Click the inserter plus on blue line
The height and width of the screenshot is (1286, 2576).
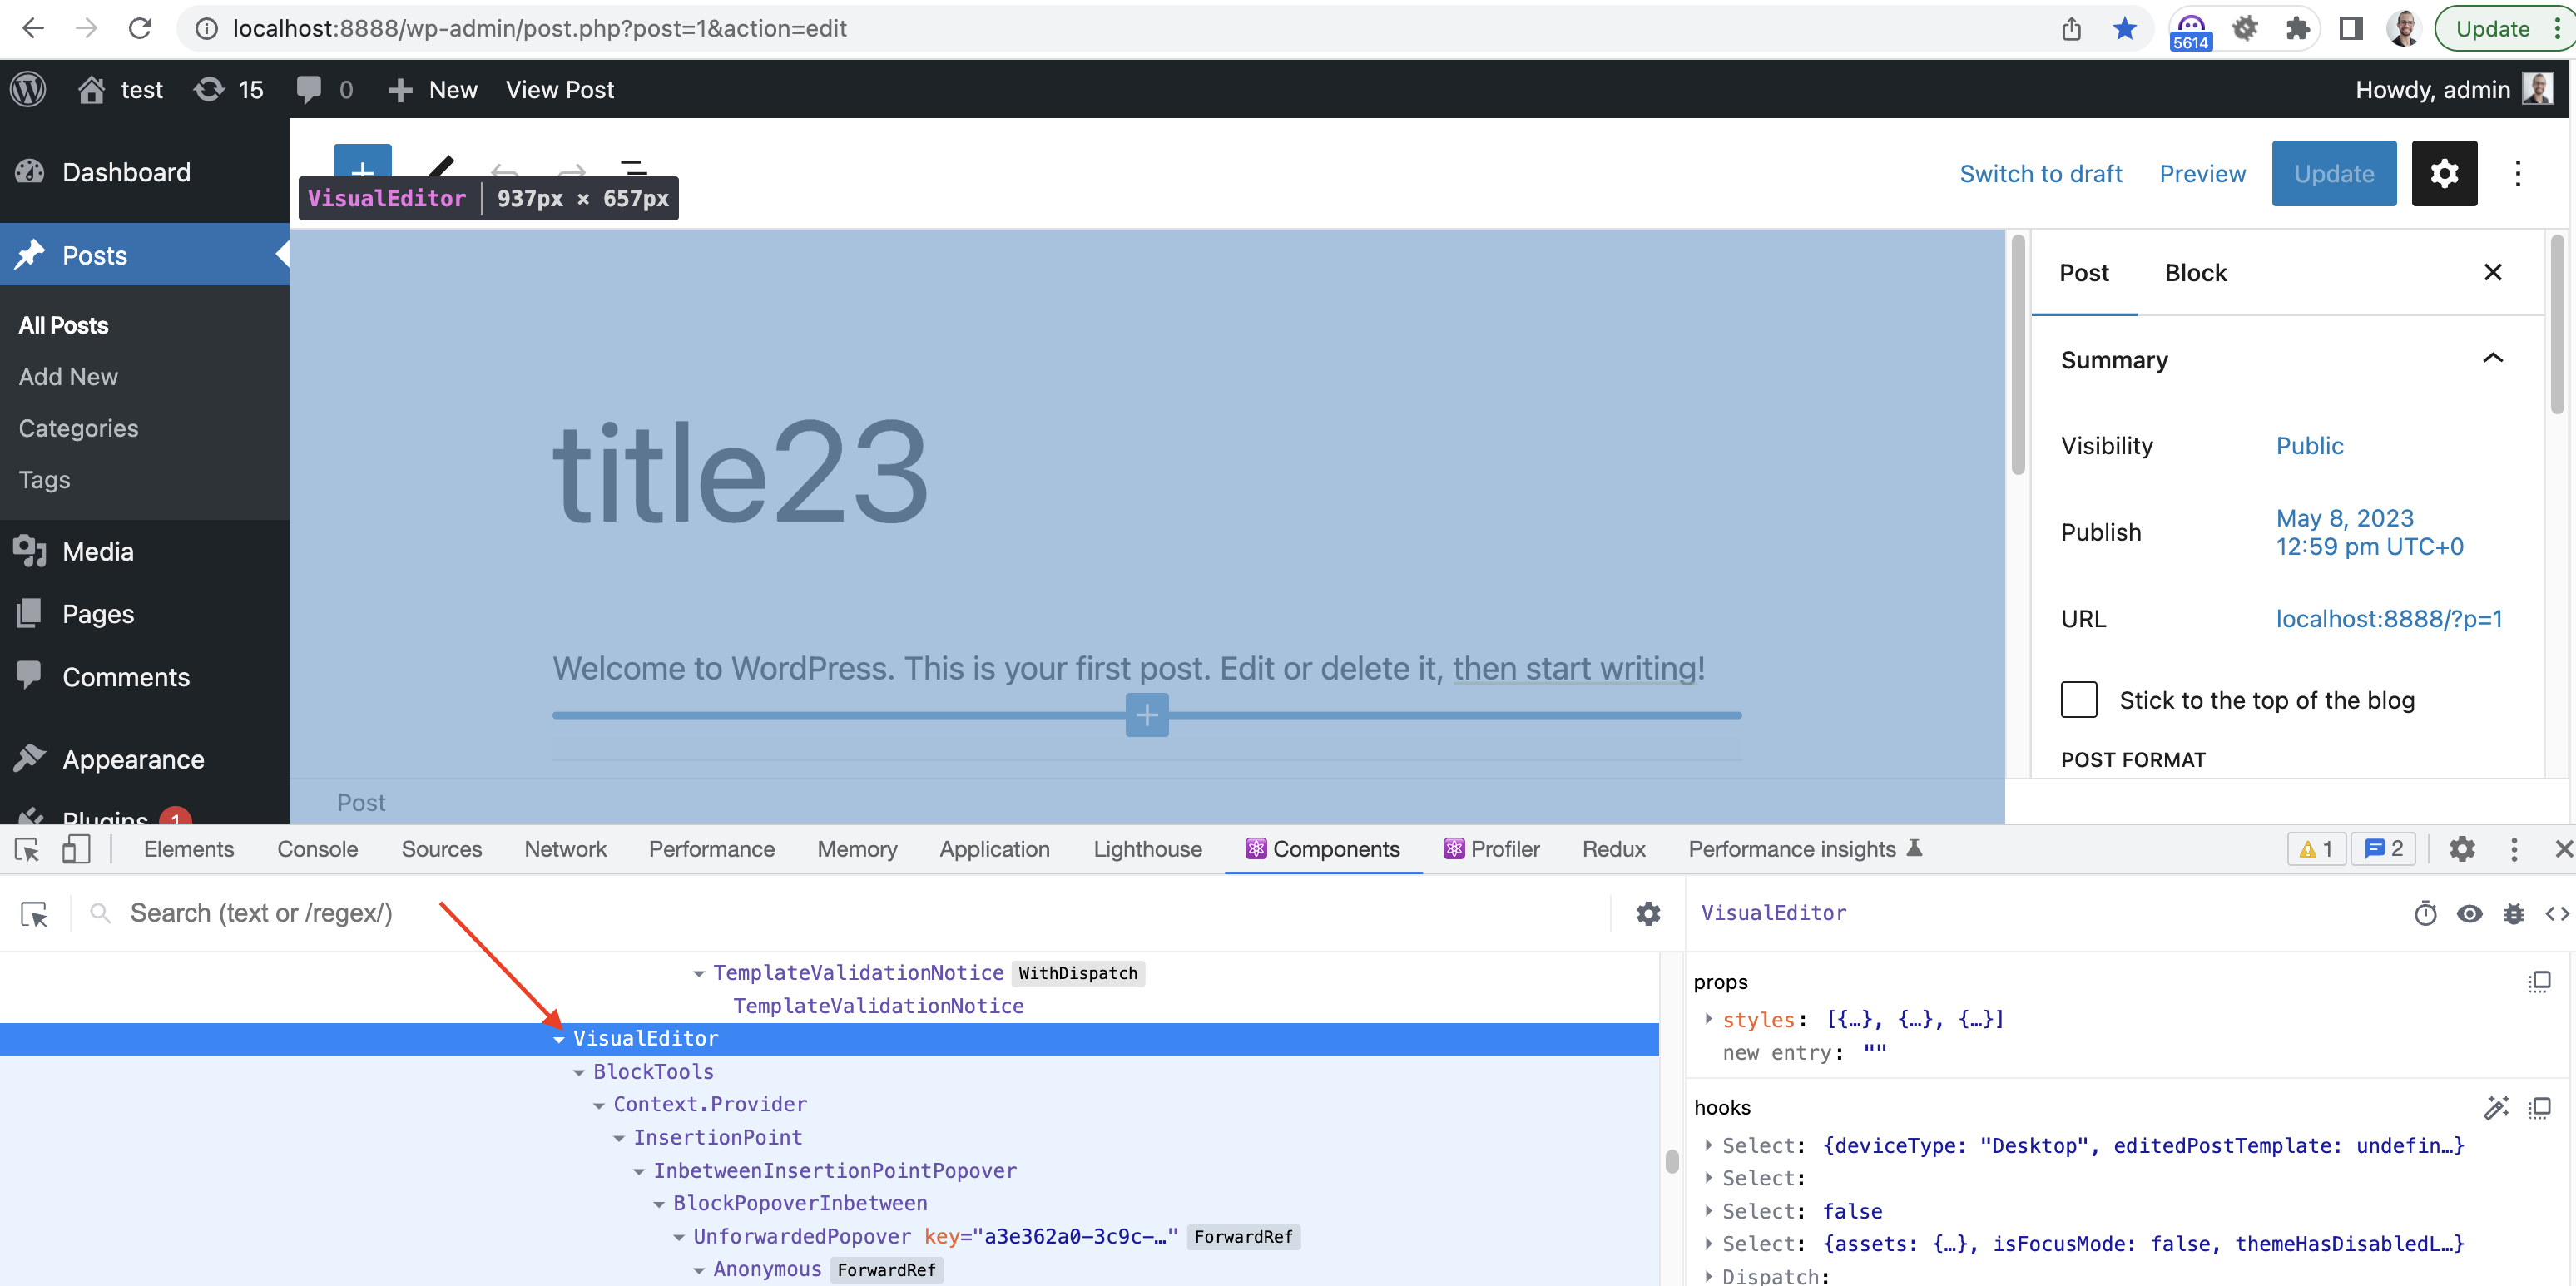[1146, 714]
